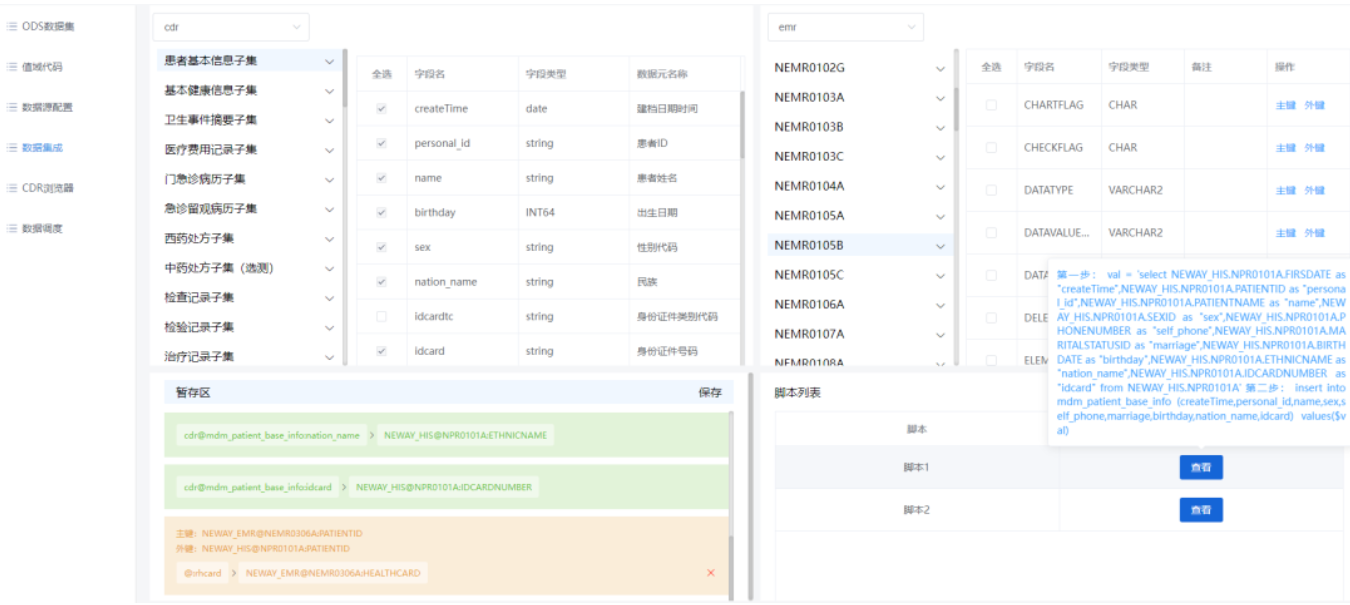1350x605 pixels.
Task: Uncheck the createTime field checkbox
Action: [381, 109]
